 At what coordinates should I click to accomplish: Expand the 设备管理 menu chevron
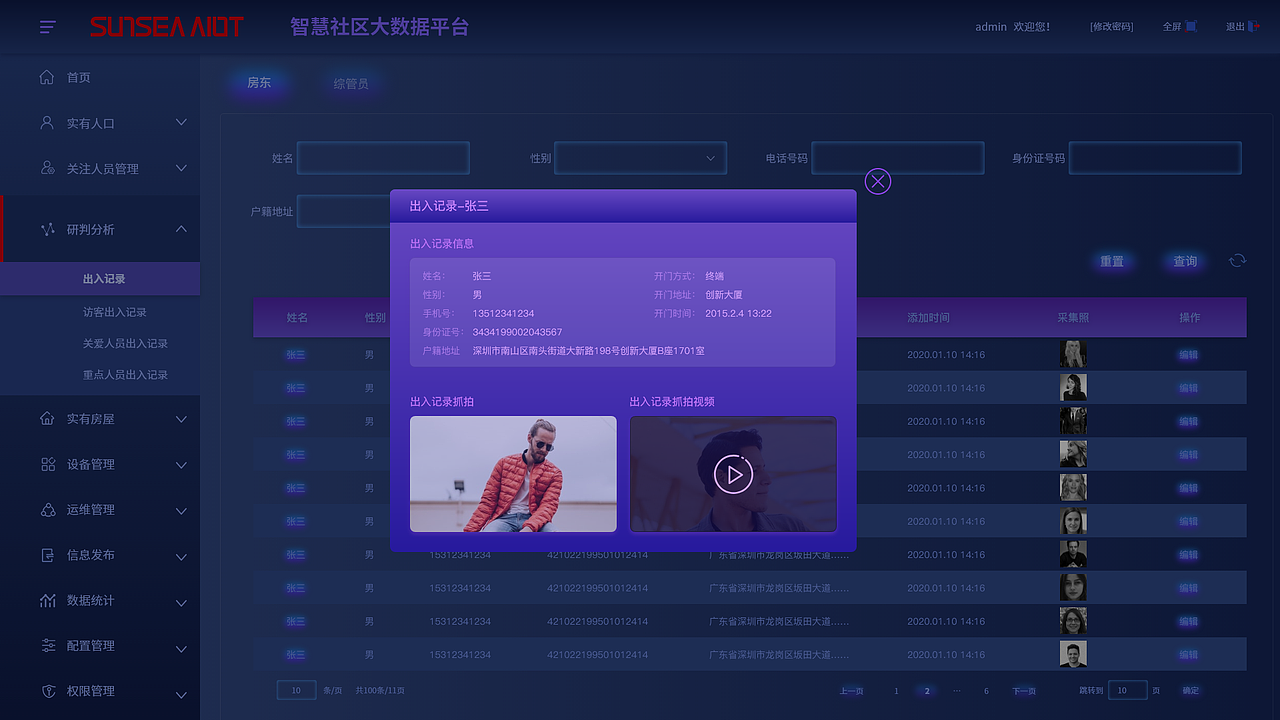[181, 465]
